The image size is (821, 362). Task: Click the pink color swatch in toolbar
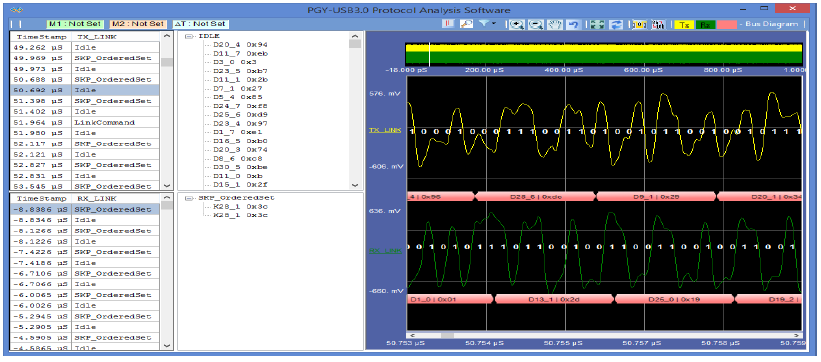point(726,24)
